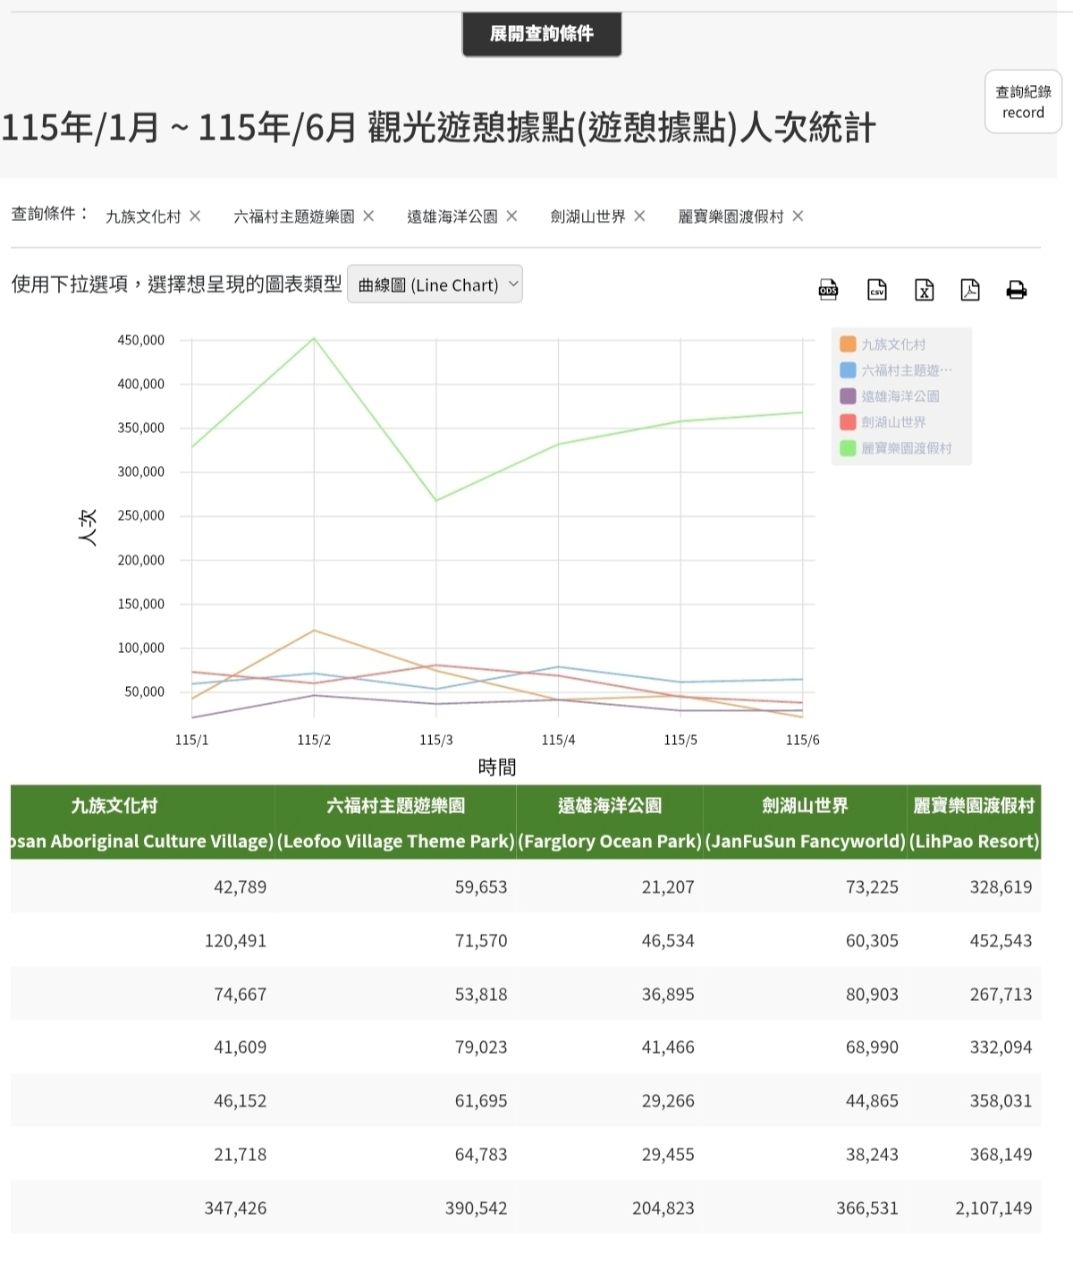Remove 劍湖山世界 filter tag

[x=639, y=216]
